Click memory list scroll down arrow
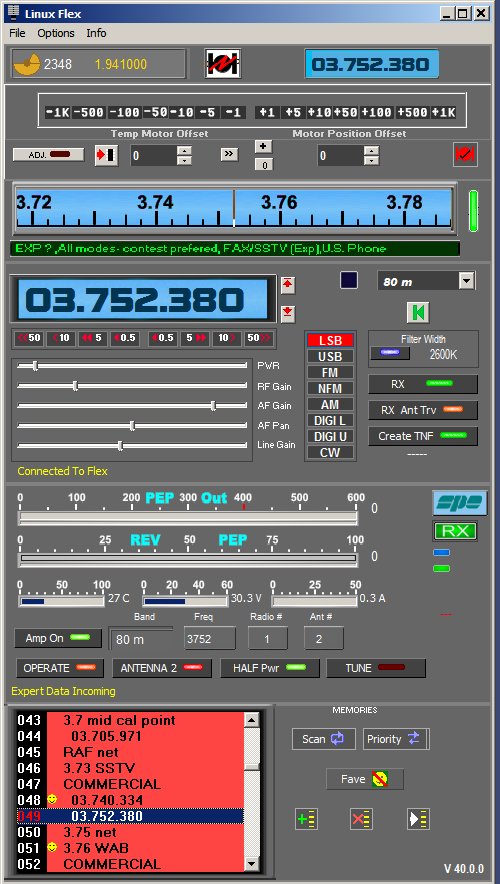The width and height of the screenshot is (500, 884). [251, 864]
